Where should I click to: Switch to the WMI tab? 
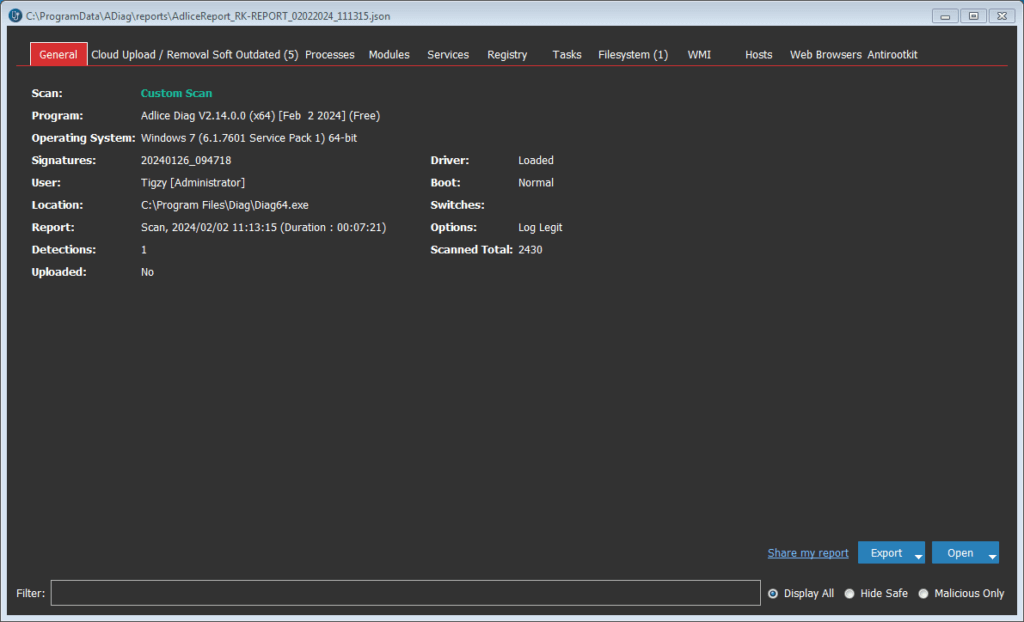699,55
